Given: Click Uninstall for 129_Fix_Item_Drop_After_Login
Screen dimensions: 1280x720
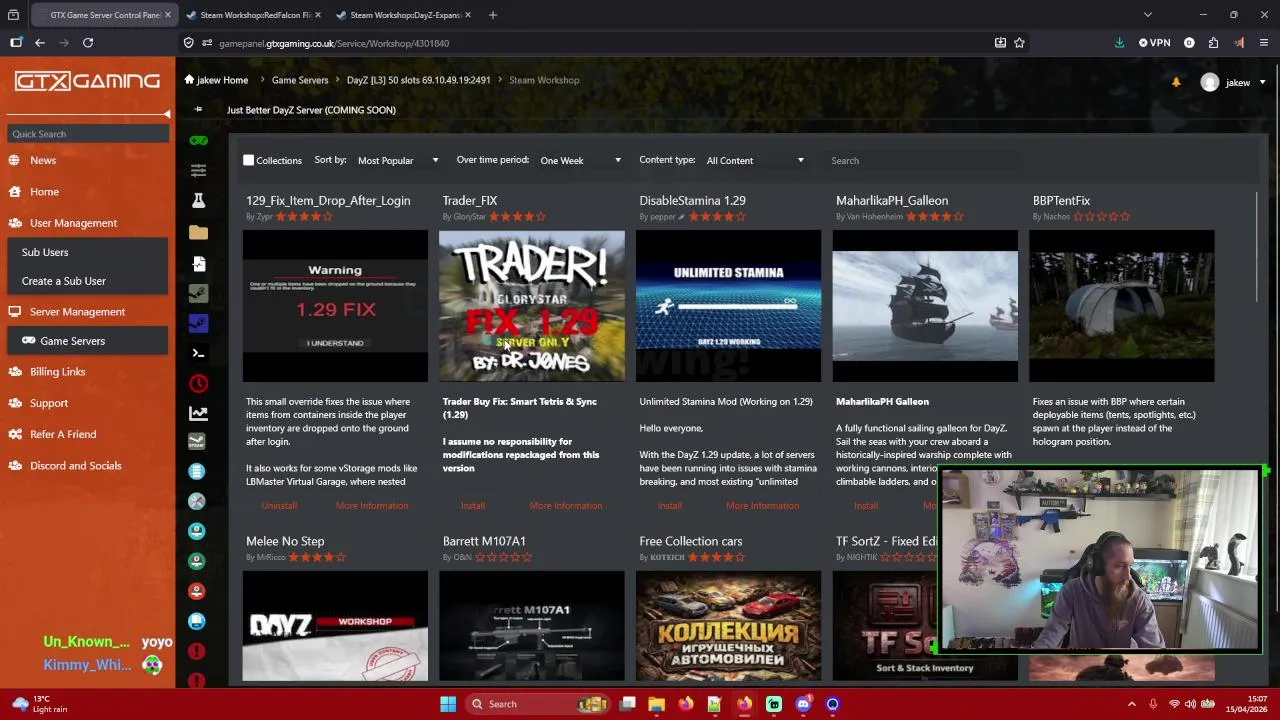Looking at the screenshot, I should [x=279, y=506].
